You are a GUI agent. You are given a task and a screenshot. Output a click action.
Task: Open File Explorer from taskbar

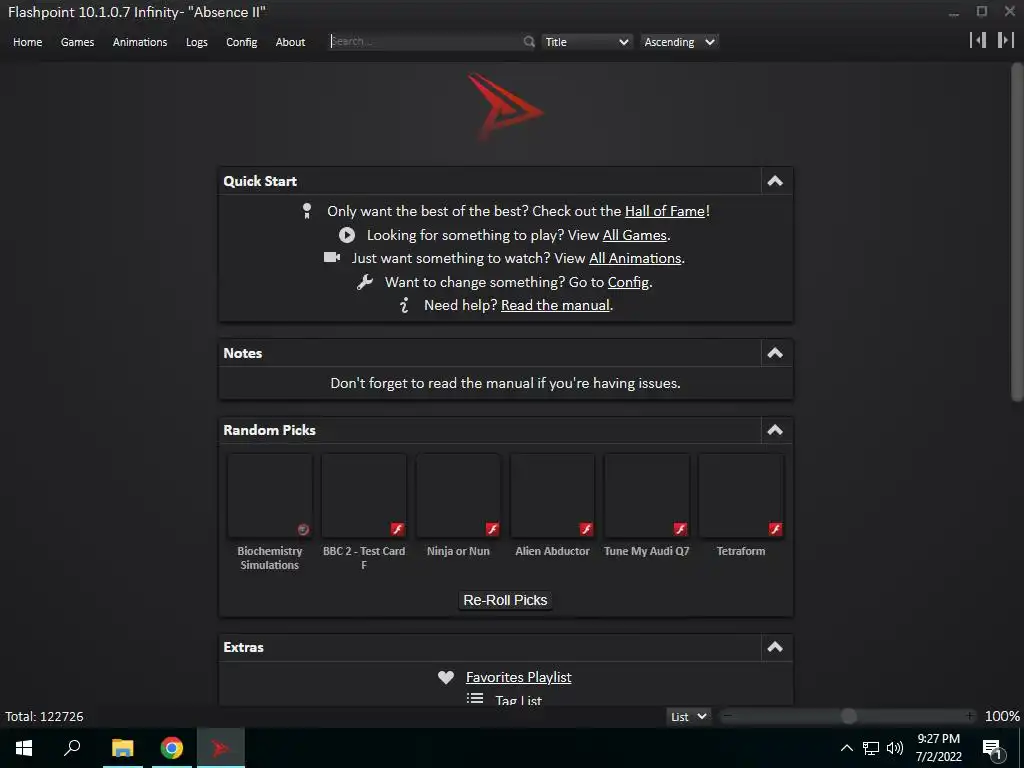tap(123, 748)
